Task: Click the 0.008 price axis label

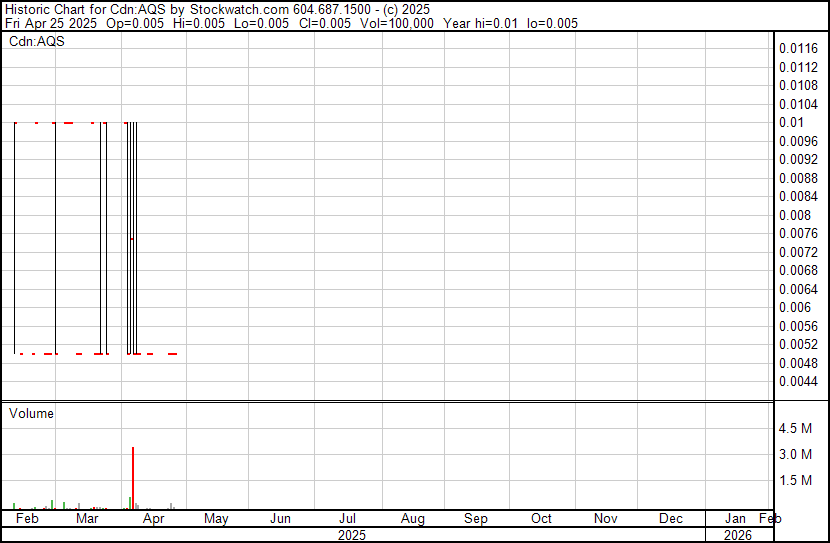Action: (795, 215)
